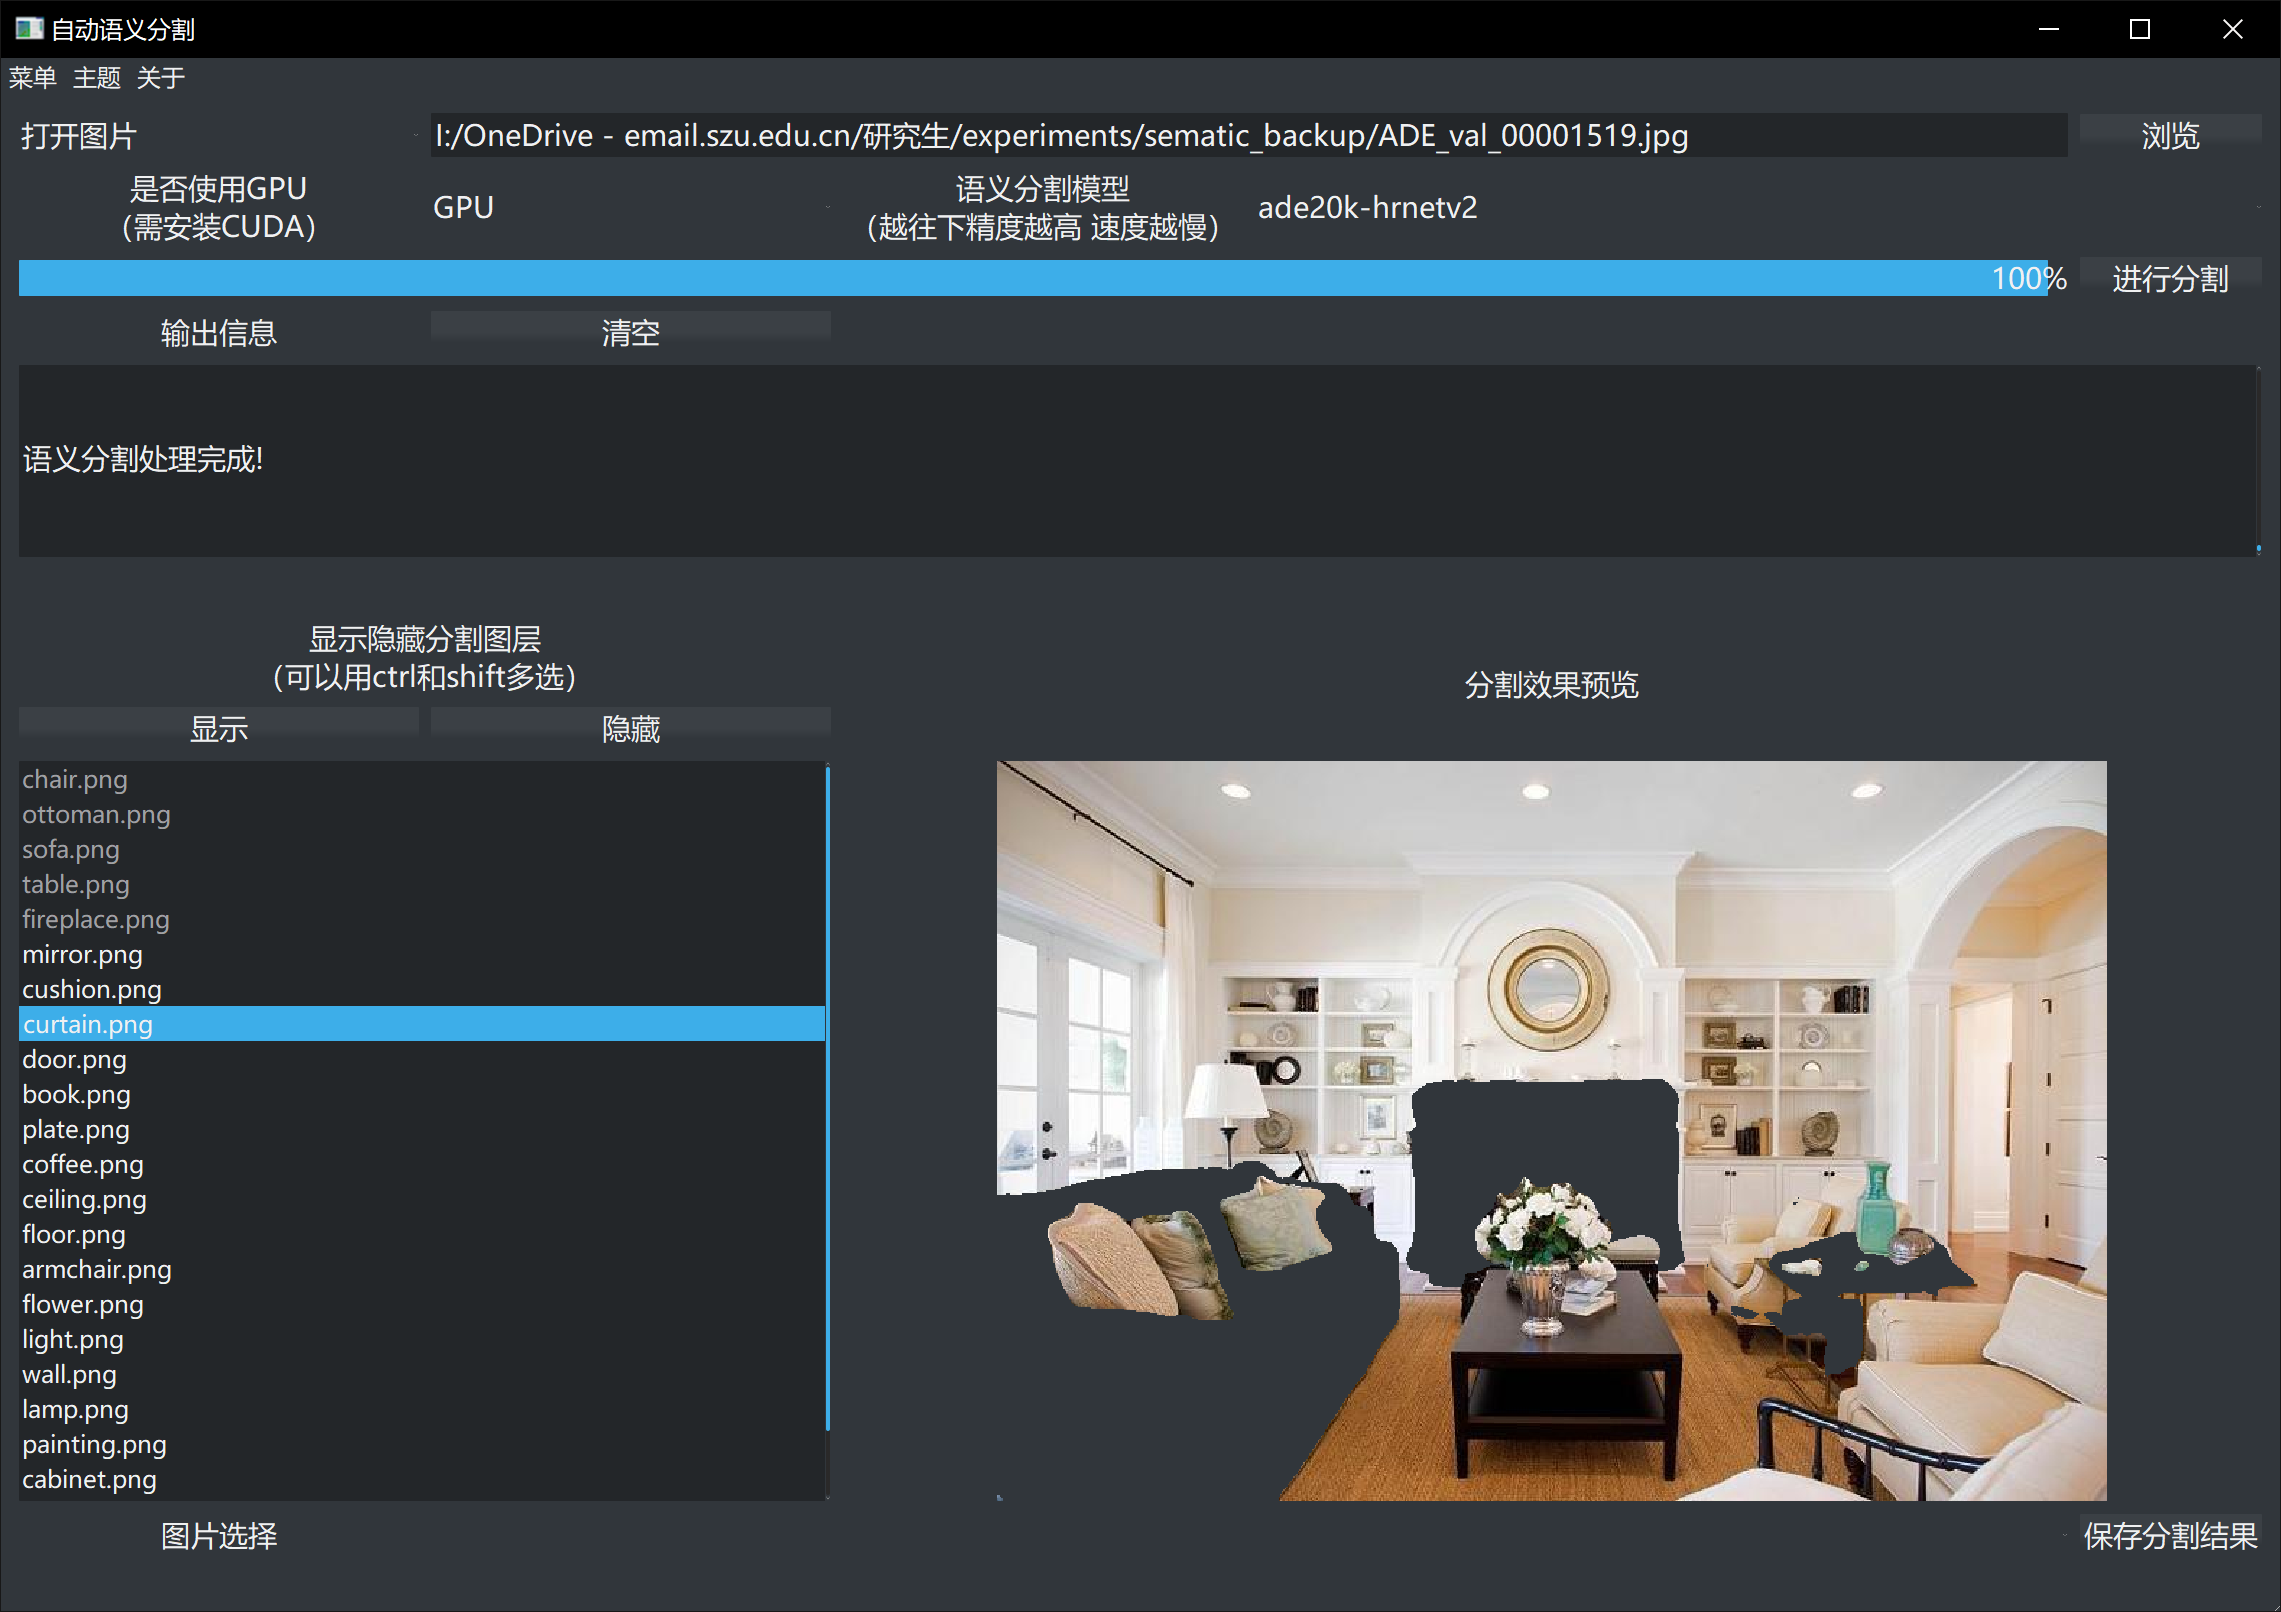Expand the ade20k-hrnetv2 model dropdown

point(1755,207)
